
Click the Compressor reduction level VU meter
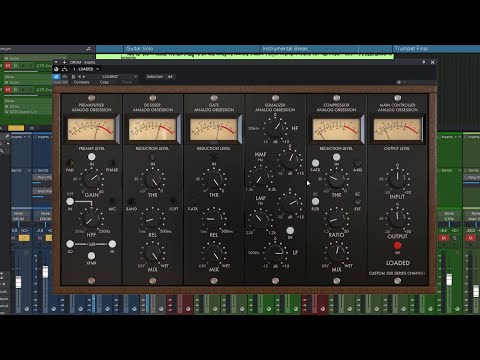(336, 129)
